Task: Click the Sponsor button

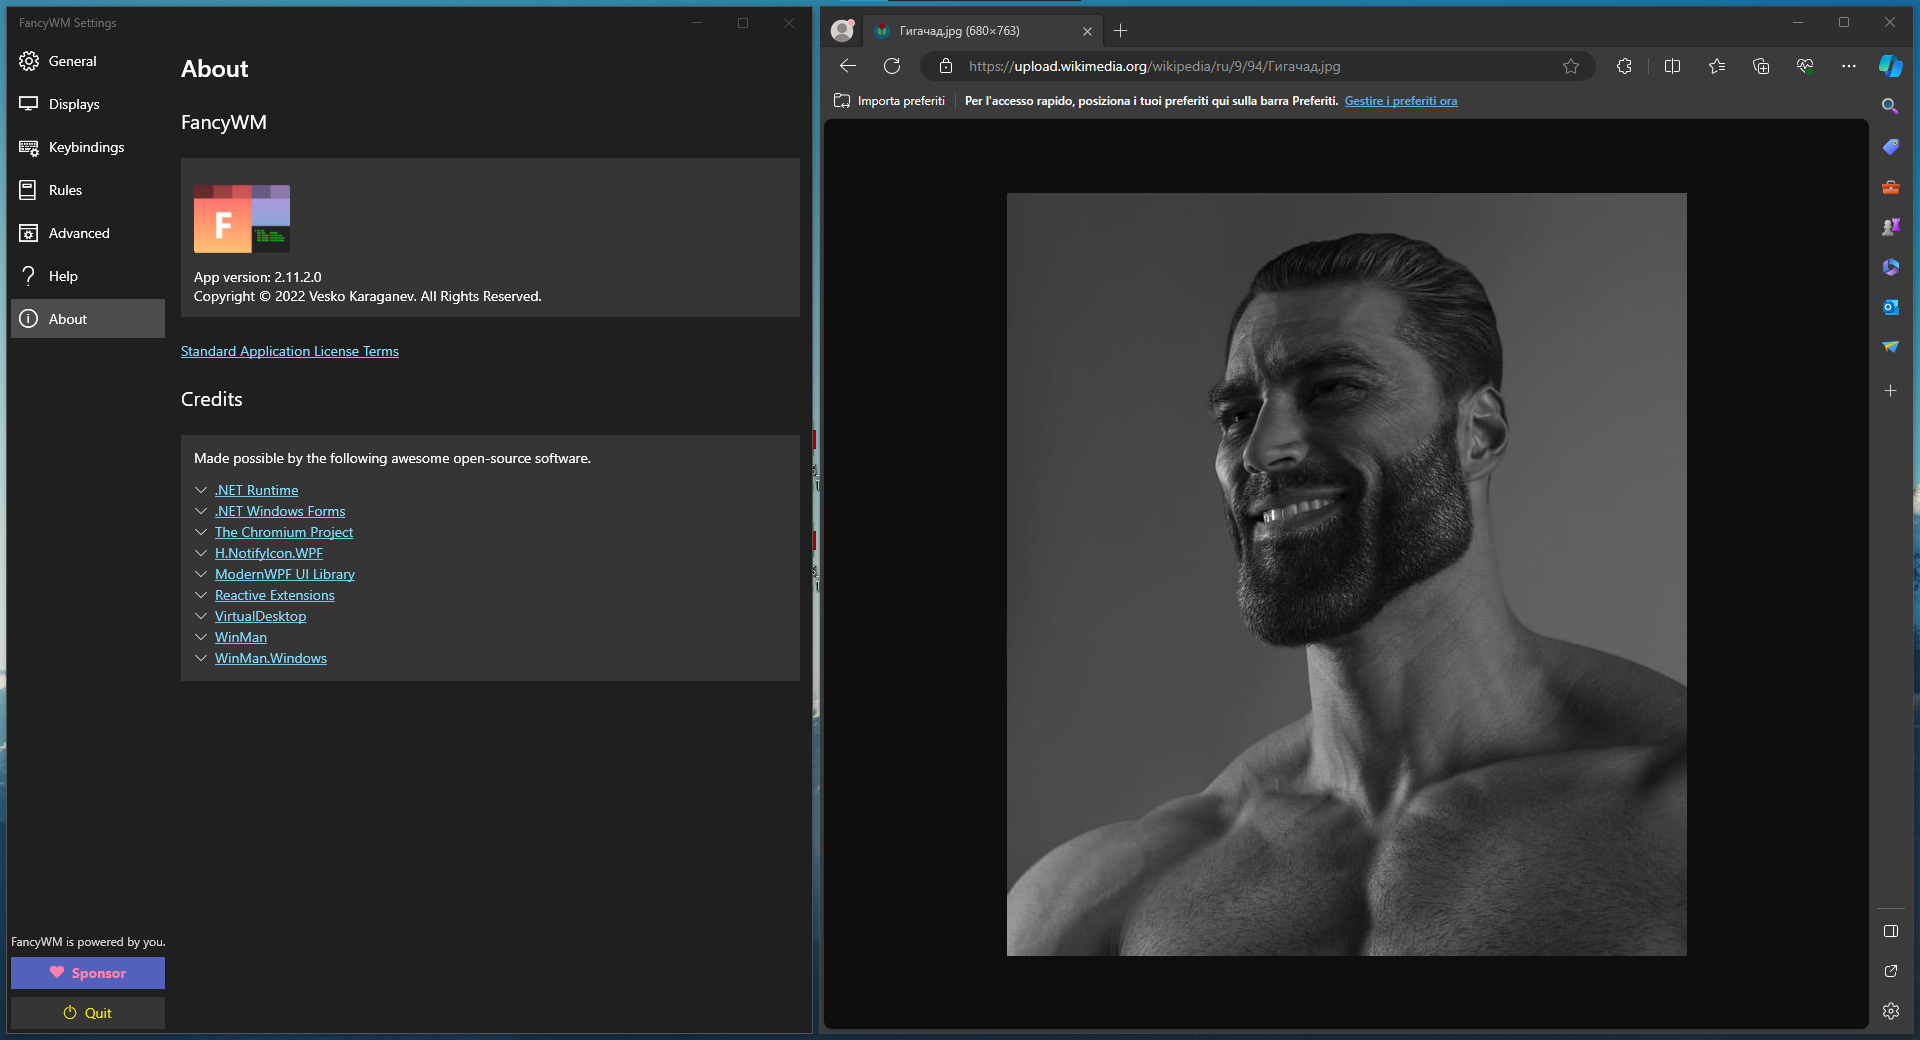Action: pos(87,972)
